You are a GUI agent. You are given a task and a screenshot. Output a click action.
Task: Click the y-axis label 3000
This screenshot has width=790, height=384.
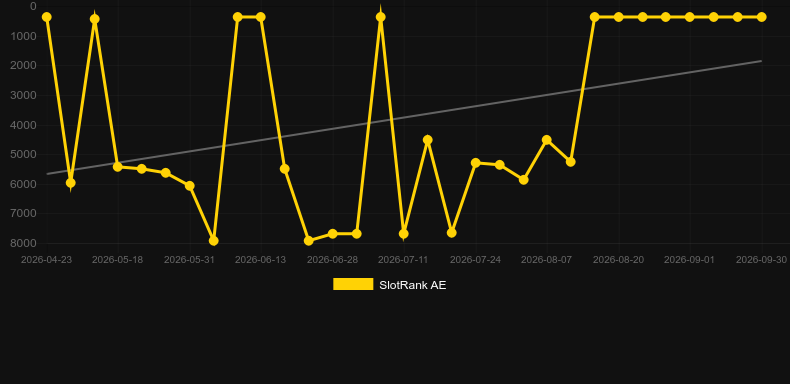click(x=24, y=95)
